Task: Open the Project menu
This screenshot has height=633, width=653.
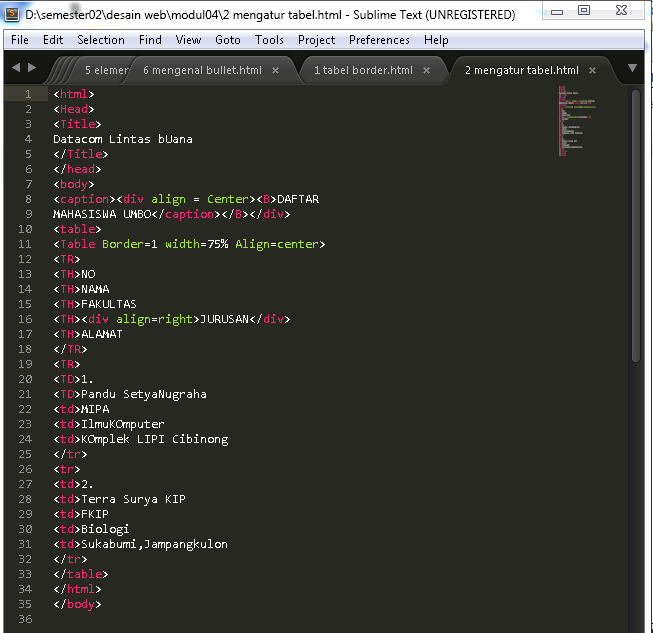Action: click(316, 40)
